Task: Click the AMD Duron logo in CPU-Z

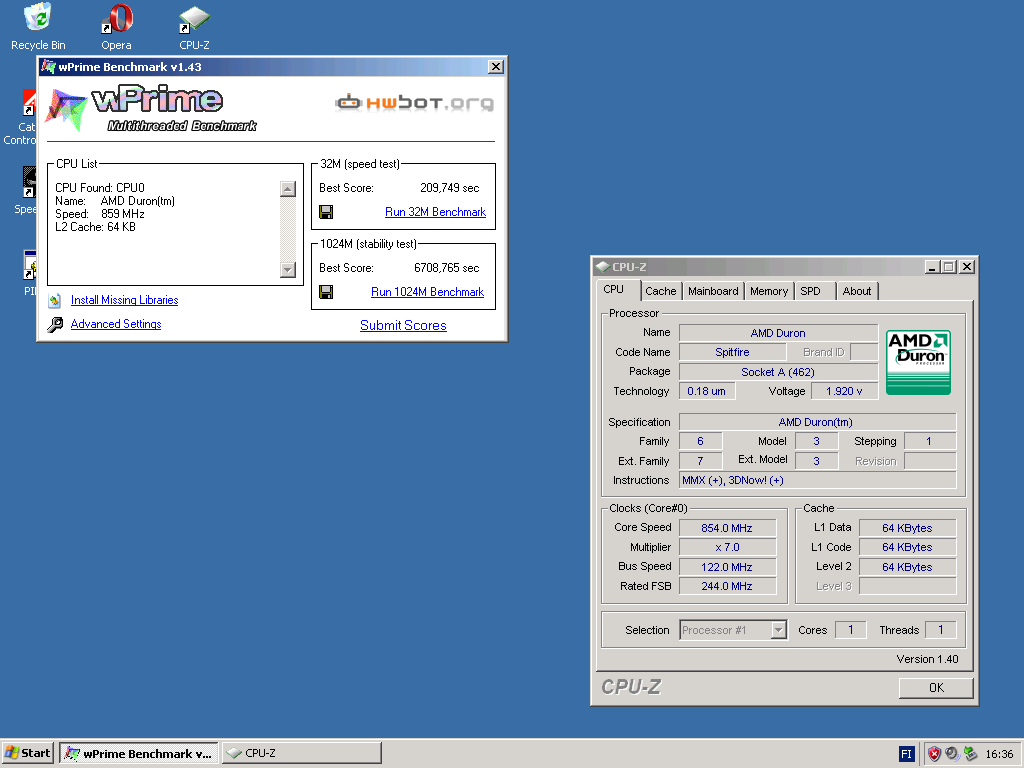Action: [x=918, y=362]
